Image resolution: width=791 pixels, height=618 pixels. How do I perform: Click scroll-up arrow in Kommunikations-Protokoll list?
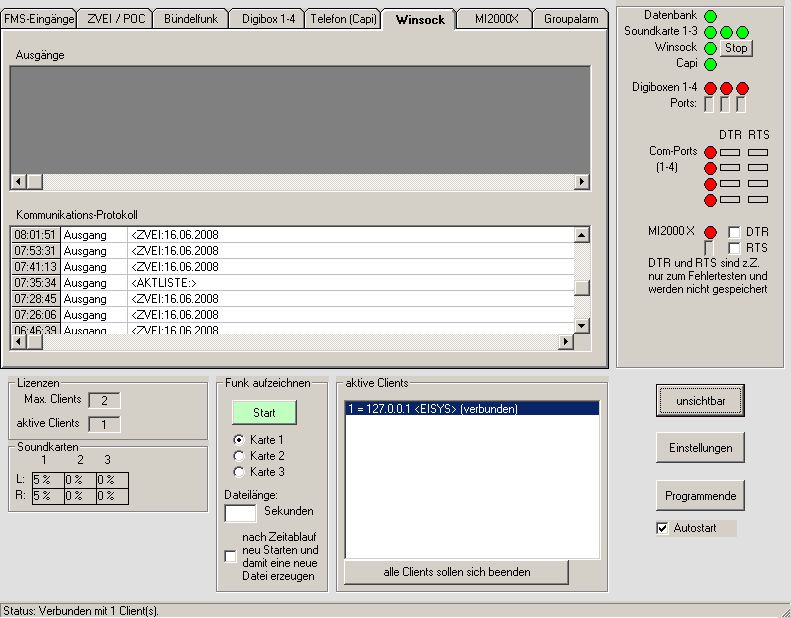coord(582,235)
